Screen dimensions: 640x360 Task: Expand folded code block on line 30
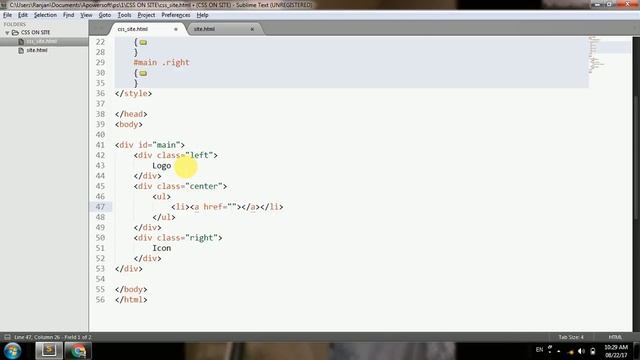(143, 73)
